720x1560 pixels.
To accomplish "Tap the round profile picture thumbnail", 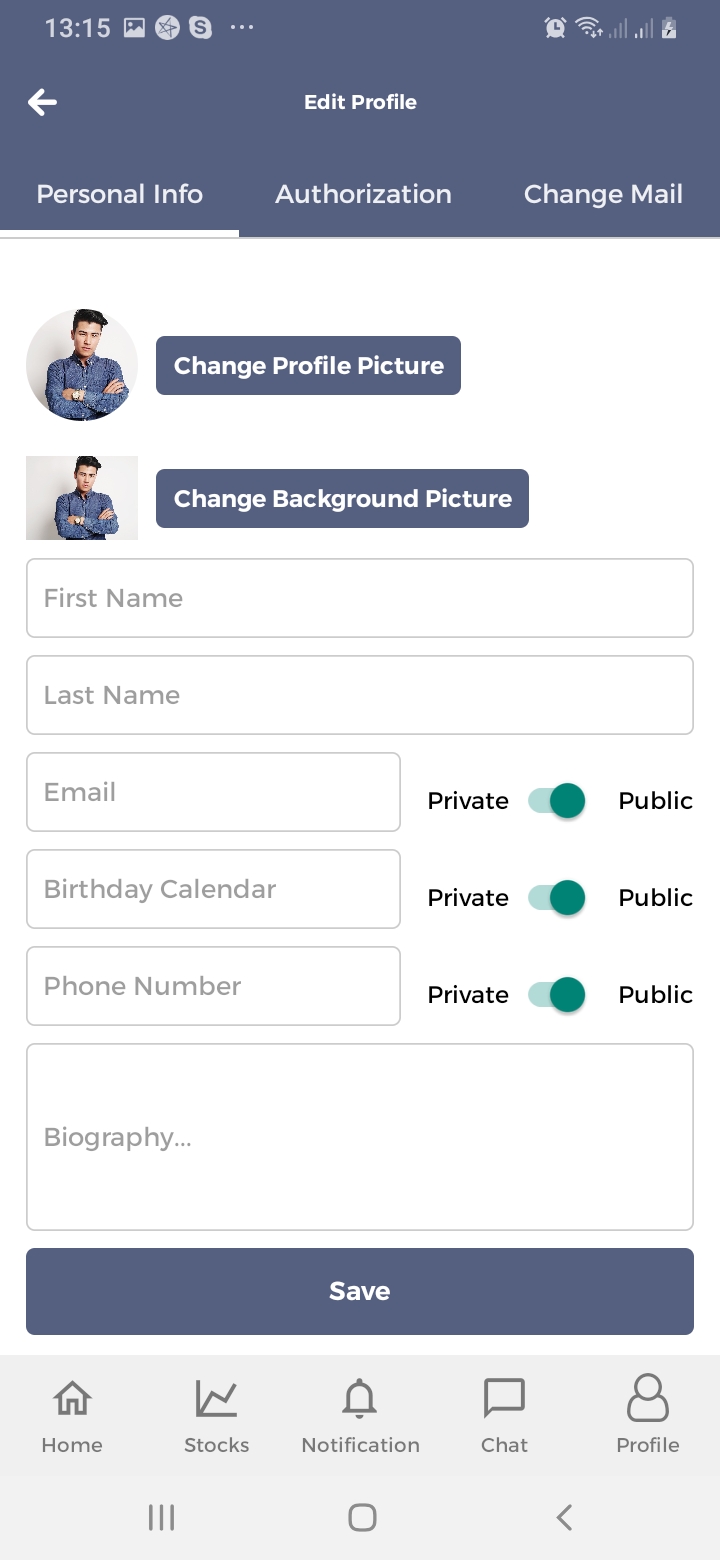I will 82,365.
